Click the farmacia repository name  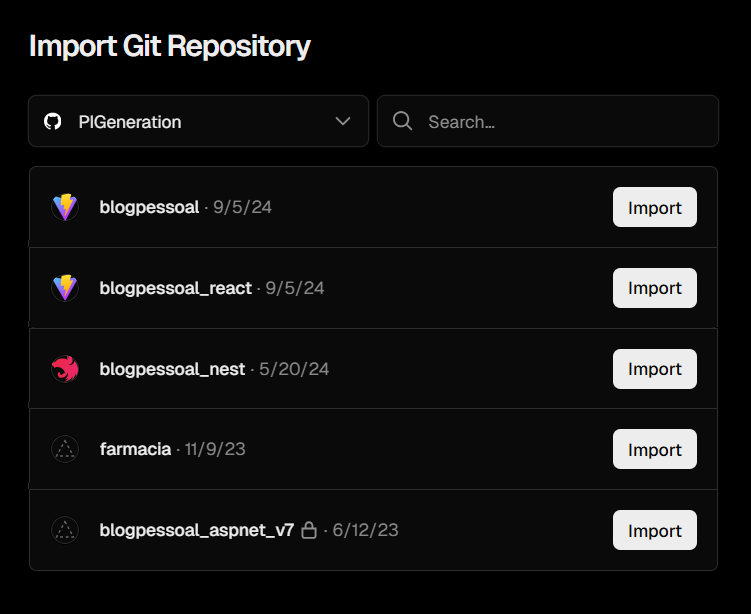pyautogui.click(x=135, y=449)
